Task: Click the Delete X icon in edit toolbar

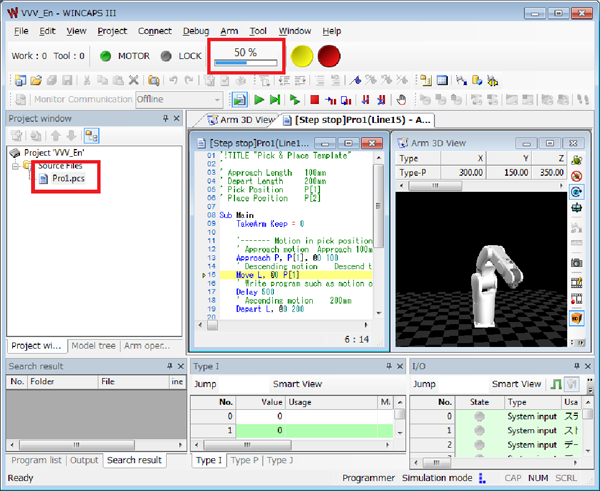Action: pos(133,80)
